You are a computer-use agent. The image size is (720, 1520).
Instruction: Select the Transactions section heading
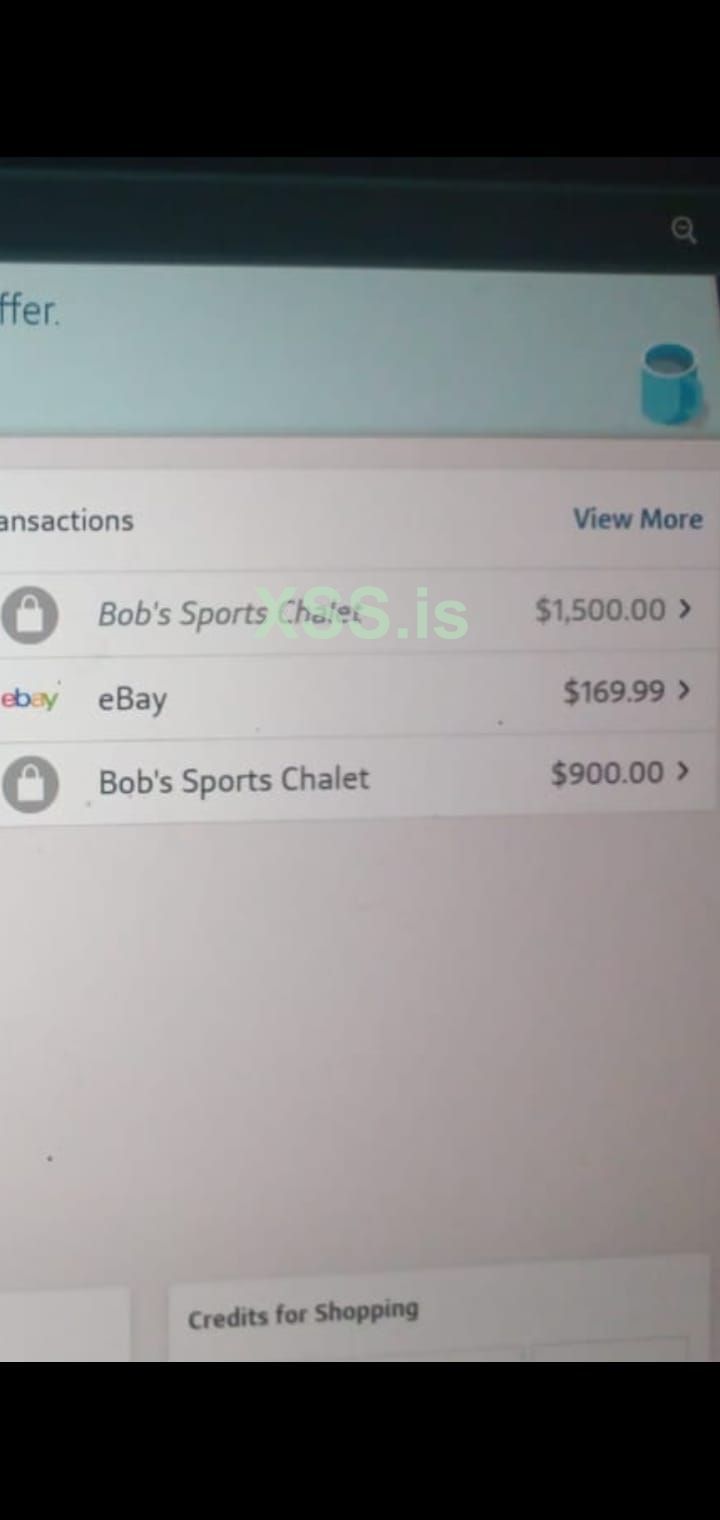point(66,521)
